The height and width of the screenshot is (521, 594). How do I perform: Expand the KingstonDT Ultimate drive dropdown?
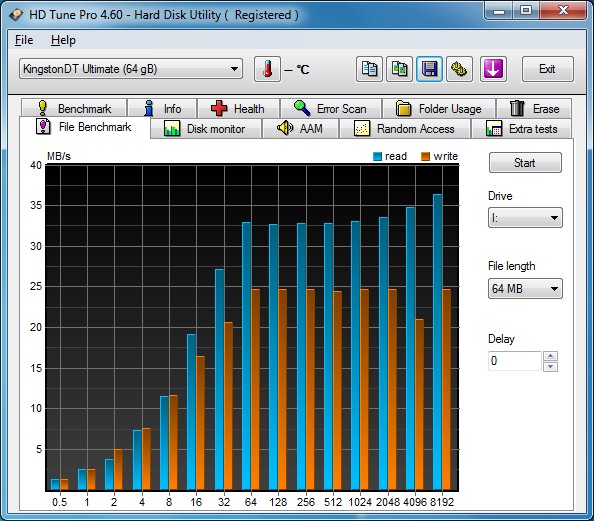pos(131,69)
